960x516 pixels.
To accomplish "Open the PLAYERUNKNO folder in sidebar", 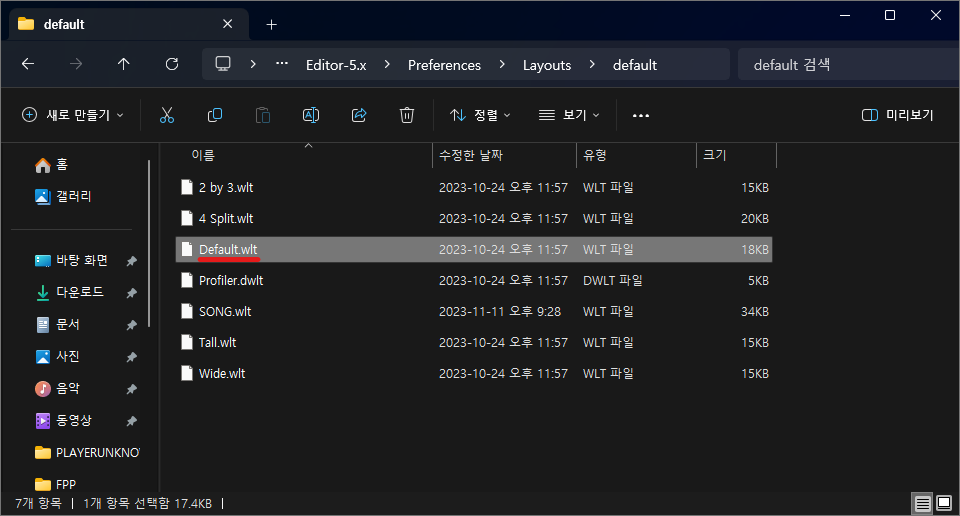I will click(x=87, y=453).
